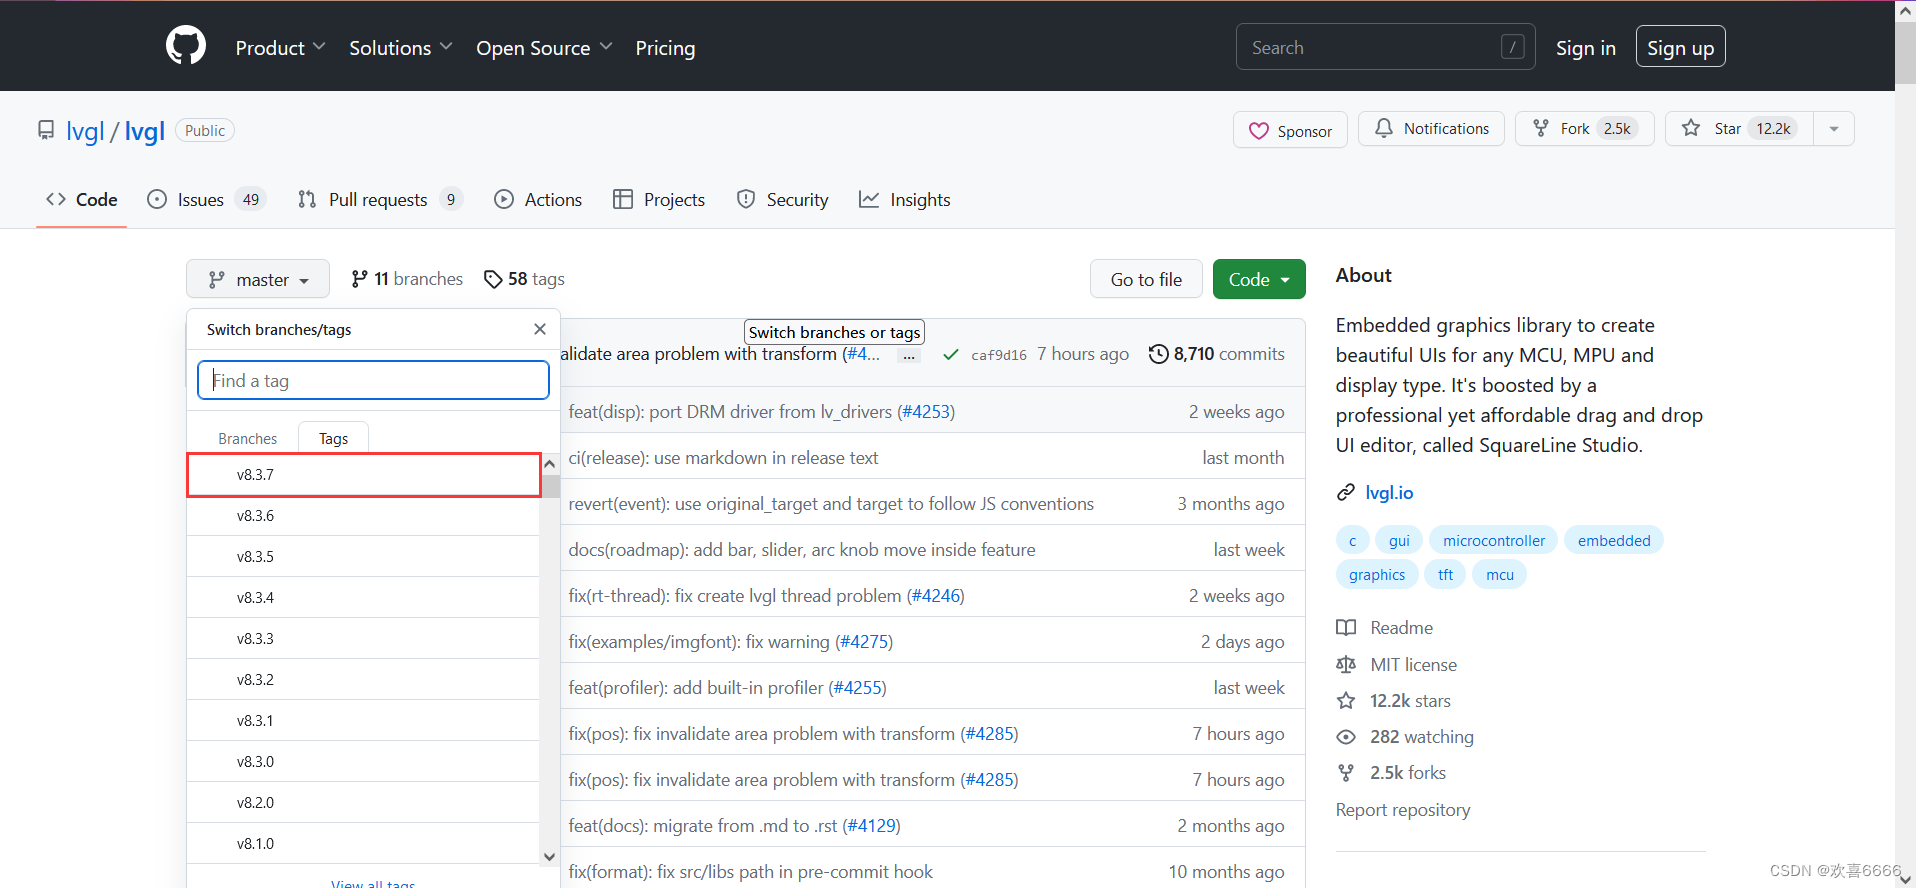The image size is (1916, 888).
Task: Open the Open Source menu
Action: coord(544,48)
